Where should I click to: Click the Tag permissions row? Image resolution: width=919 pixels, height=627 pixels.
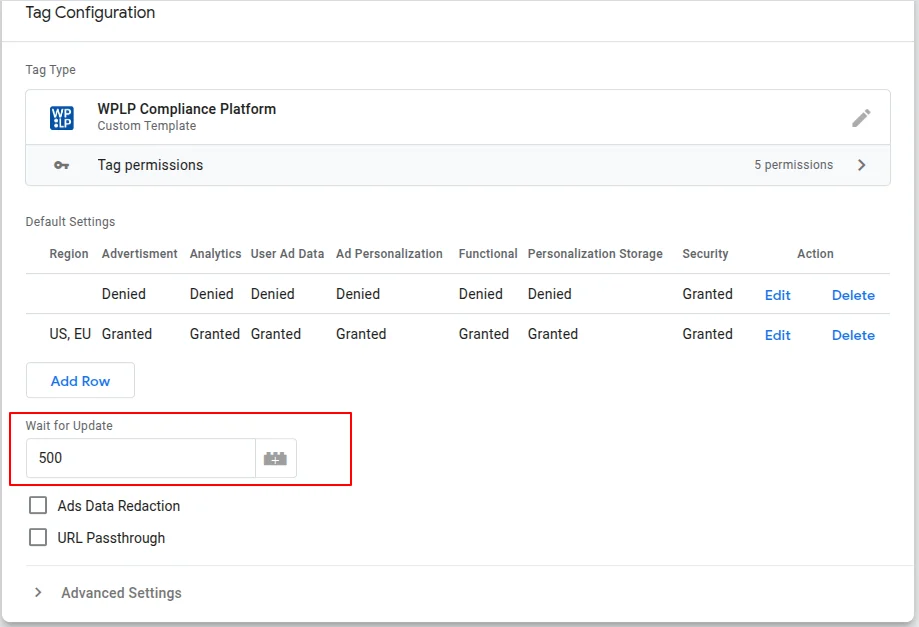point(150,164)
